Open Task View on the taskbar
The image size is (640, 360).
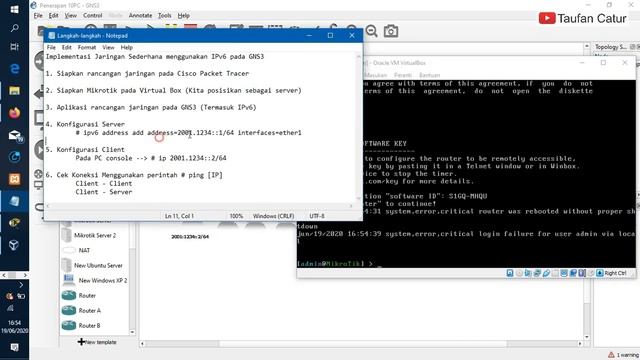click(14, 47)
